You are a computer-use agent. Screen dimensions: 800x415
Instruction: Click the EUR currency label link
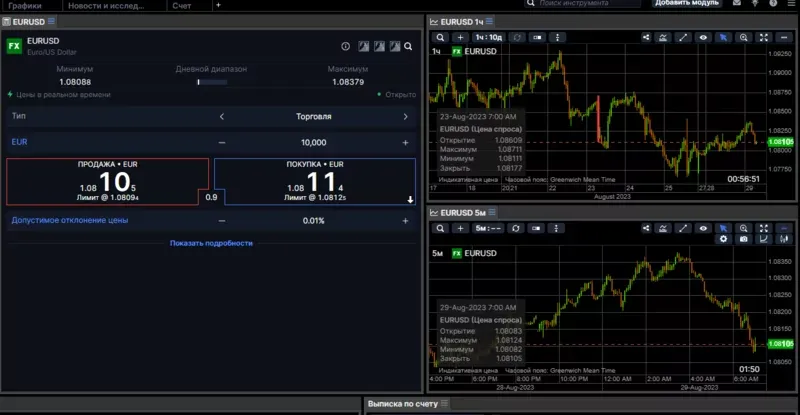[x=19, y=142]
